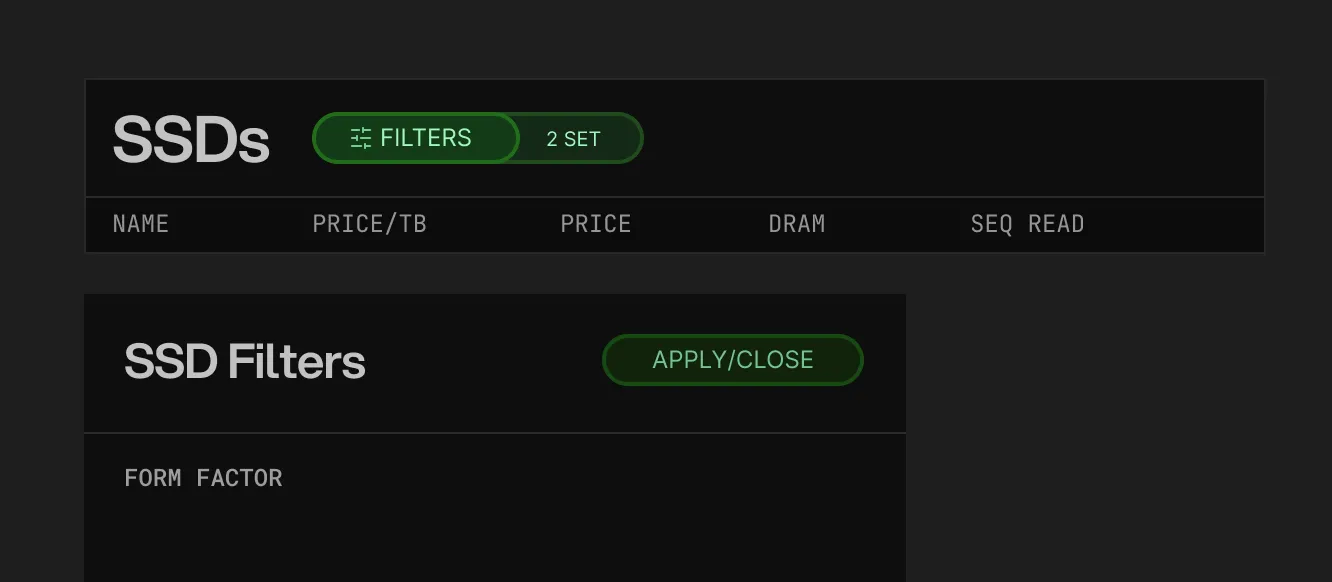Click the "2 SET" filter count badge
1332x582 pixels.
tap(574, 139)
